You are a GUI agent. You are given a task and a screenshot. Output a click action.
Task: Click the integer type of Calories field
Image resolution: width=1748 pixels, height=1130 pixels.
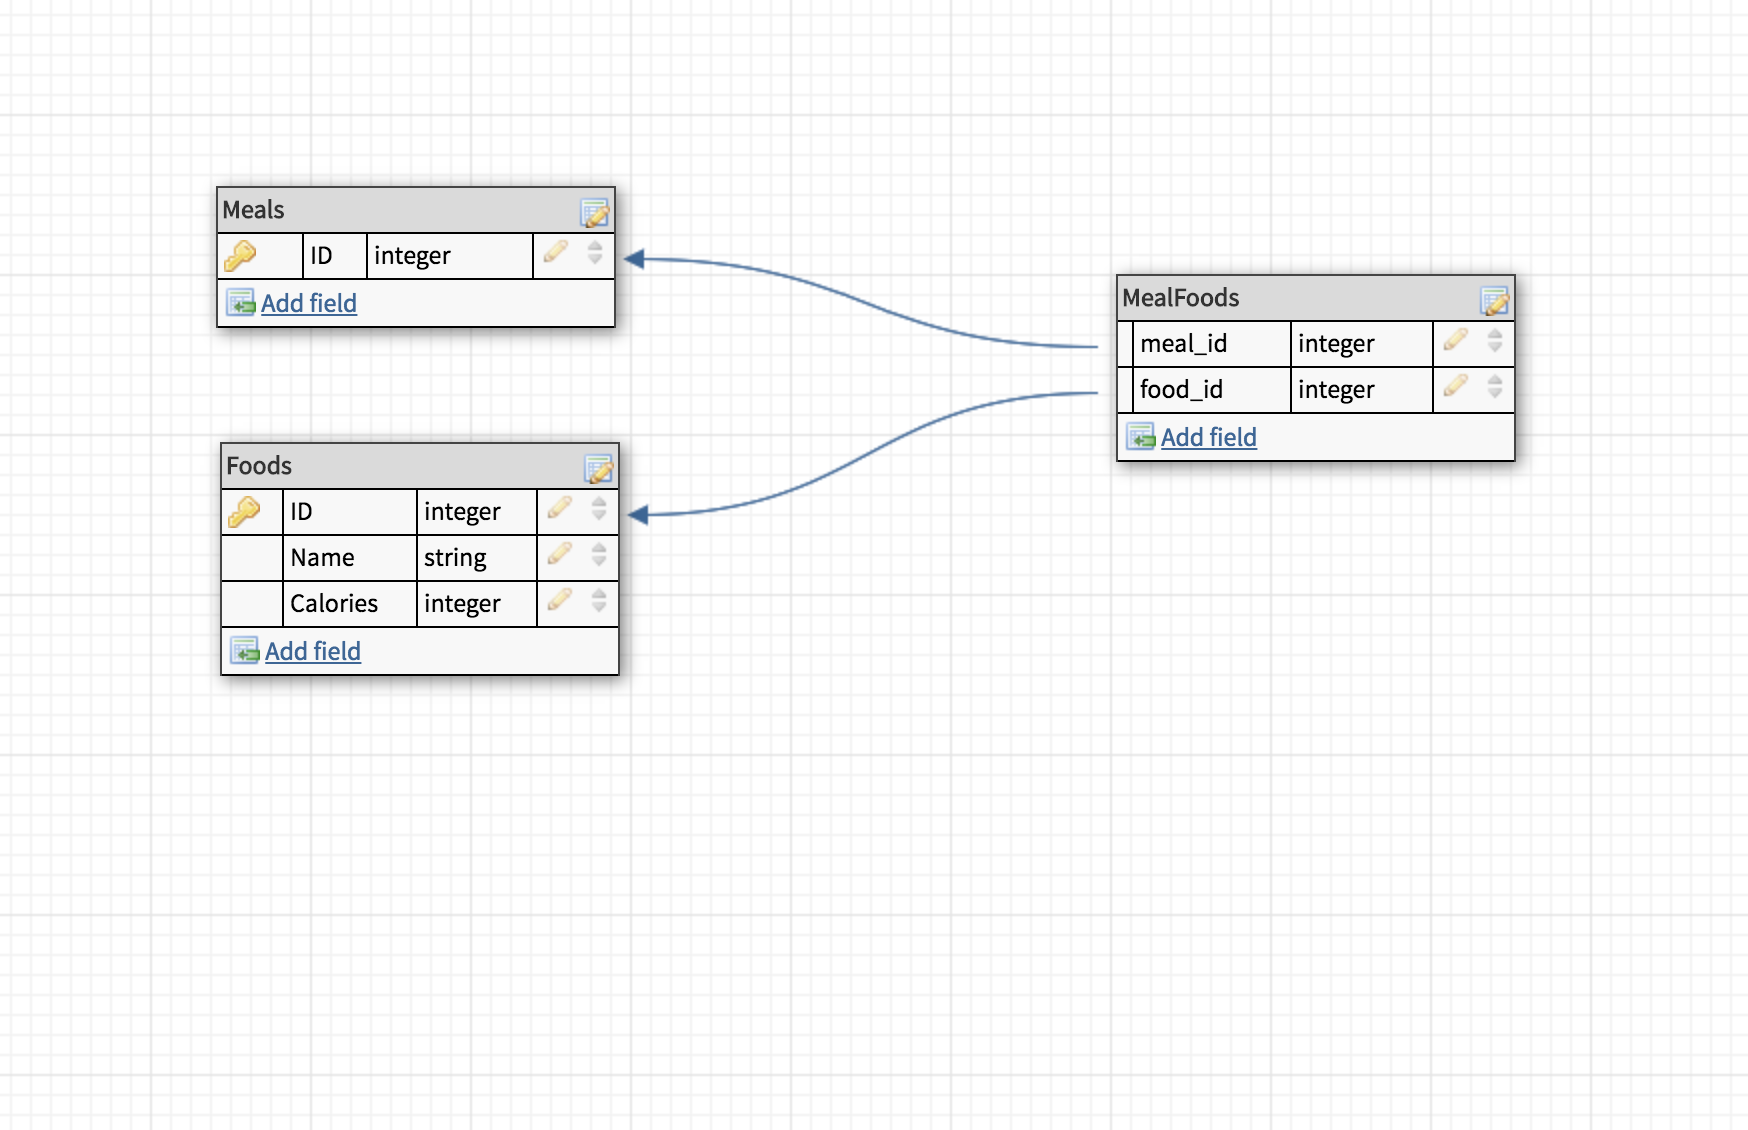[x=462, y=604]
